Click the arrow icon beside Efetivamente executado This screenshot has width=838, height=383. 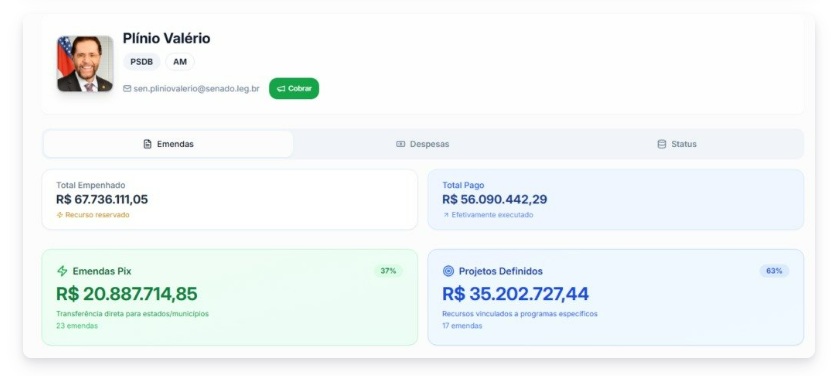pos(446,215)
